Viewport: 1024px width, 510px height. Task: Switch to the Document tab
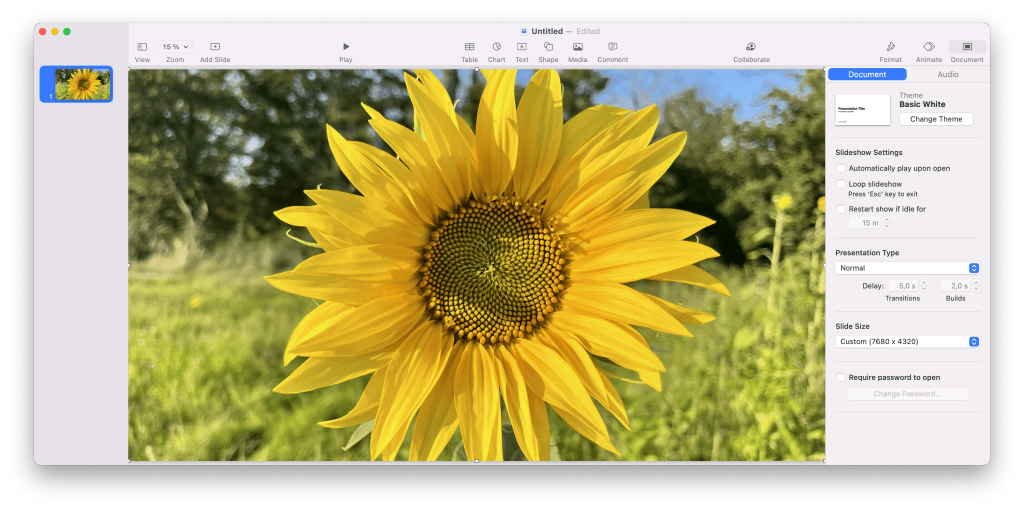[x=867, y=74]
